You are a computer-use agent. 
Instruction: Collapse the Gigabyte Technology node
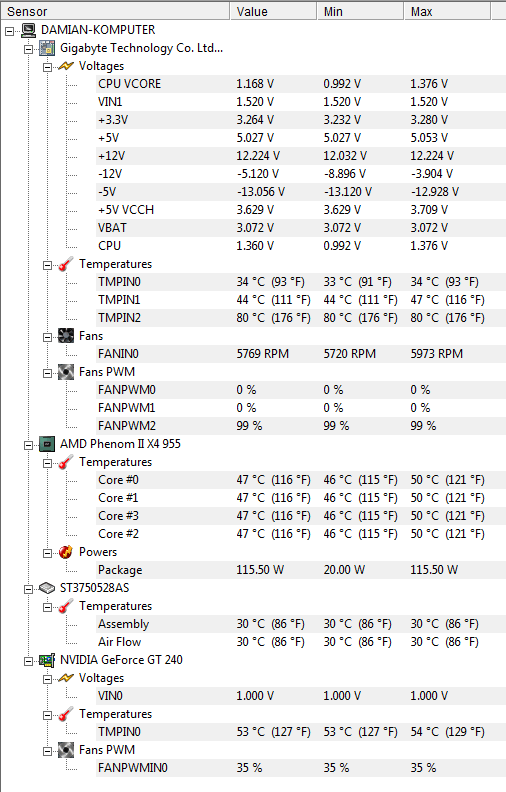pyautogui.click(x=29, y=49)
